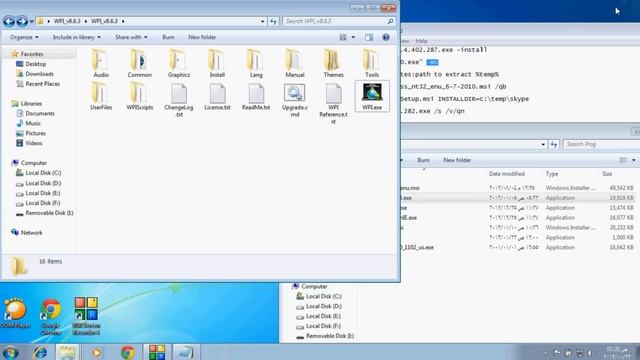Viewport: 640px width, 360px height.
Task: Select the WPI.exe application
Action: (372, 96)
